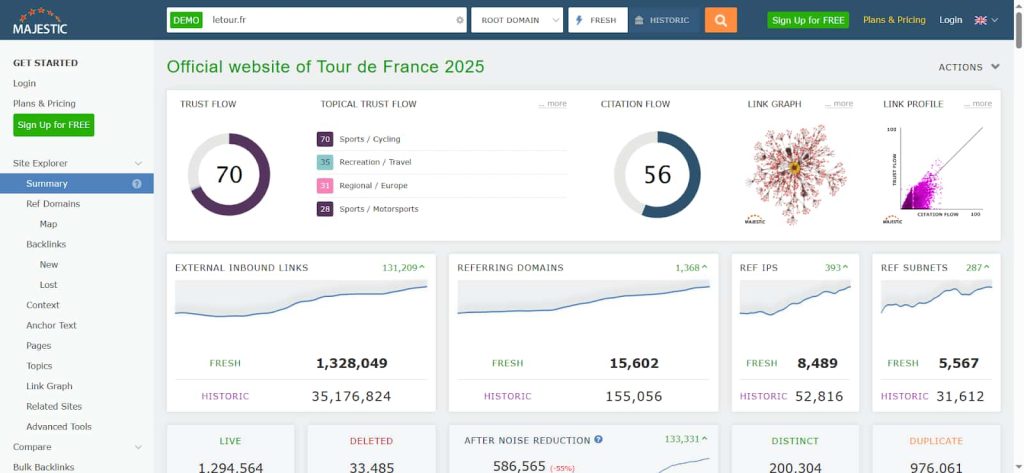Open Advanced Tools sidebar item

(x=59, y=427)
